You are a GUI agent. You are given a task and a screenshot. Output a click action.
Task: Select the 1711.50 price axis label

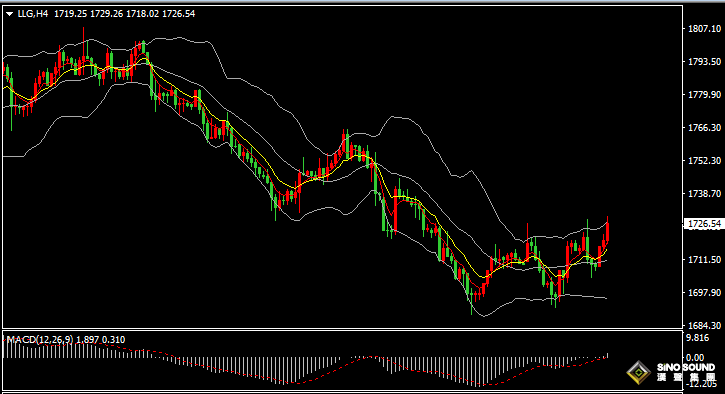705,259
